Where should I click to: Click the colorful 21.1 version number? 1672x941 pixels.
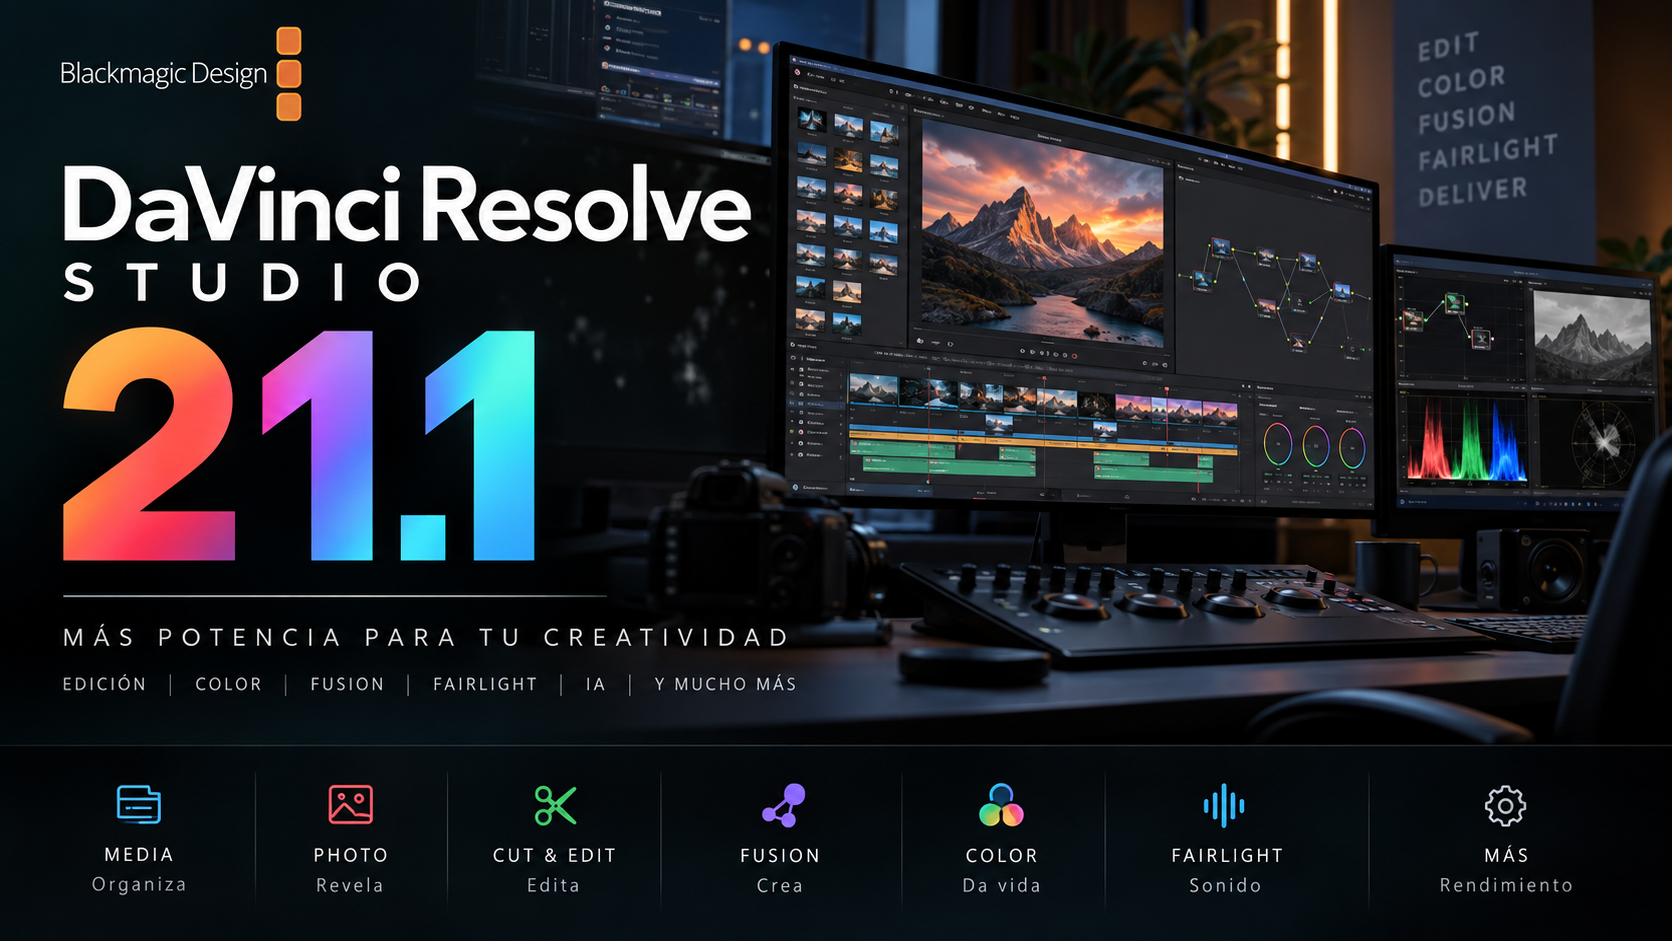coord(299,444)
